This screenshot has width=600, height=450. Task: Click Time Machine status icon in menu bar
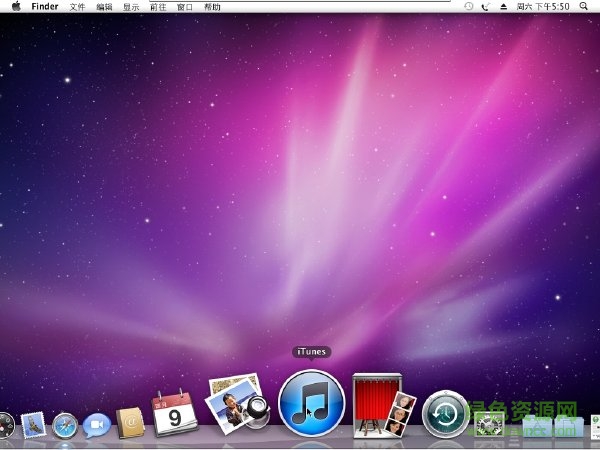coord(469,6)
